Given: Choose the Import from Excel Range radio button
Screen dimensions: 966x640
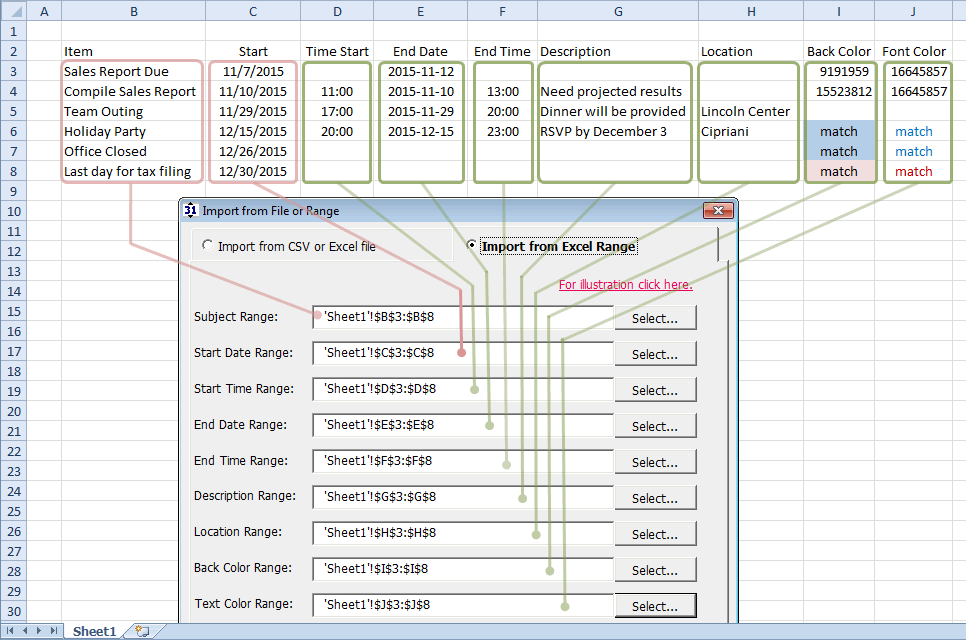Looking at the screenshot, I should pos(472,246).
